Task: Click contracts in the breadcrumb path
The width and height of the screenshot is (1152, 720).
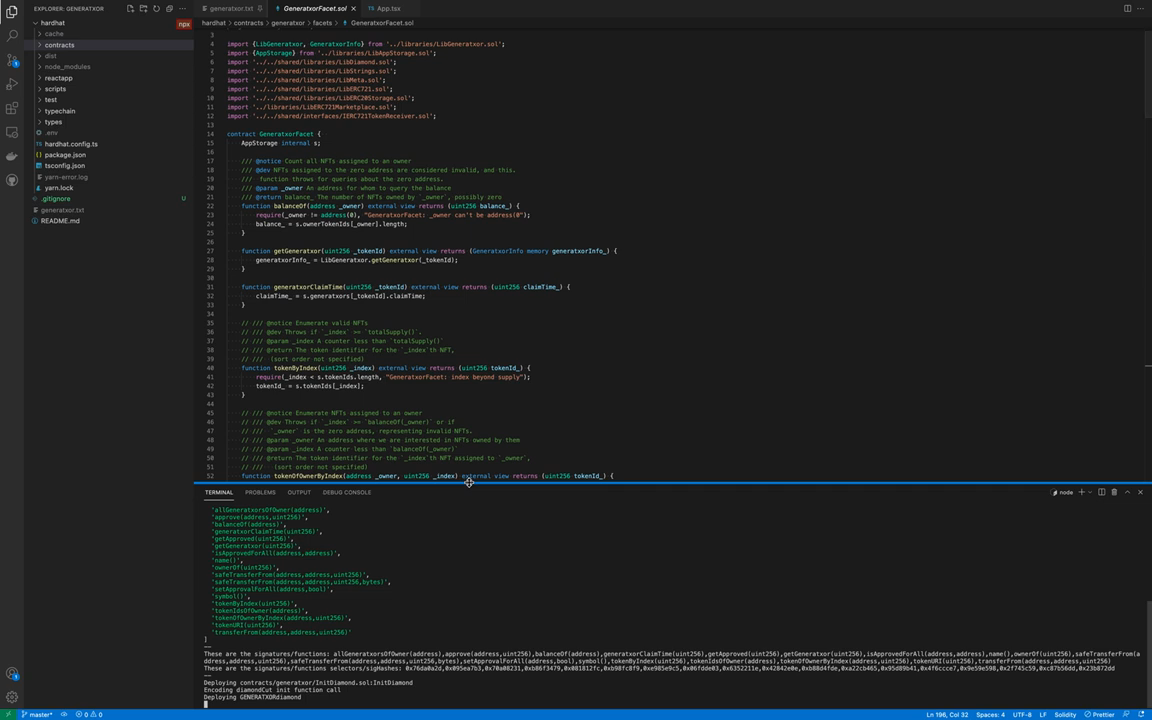Action: [248, 23]
